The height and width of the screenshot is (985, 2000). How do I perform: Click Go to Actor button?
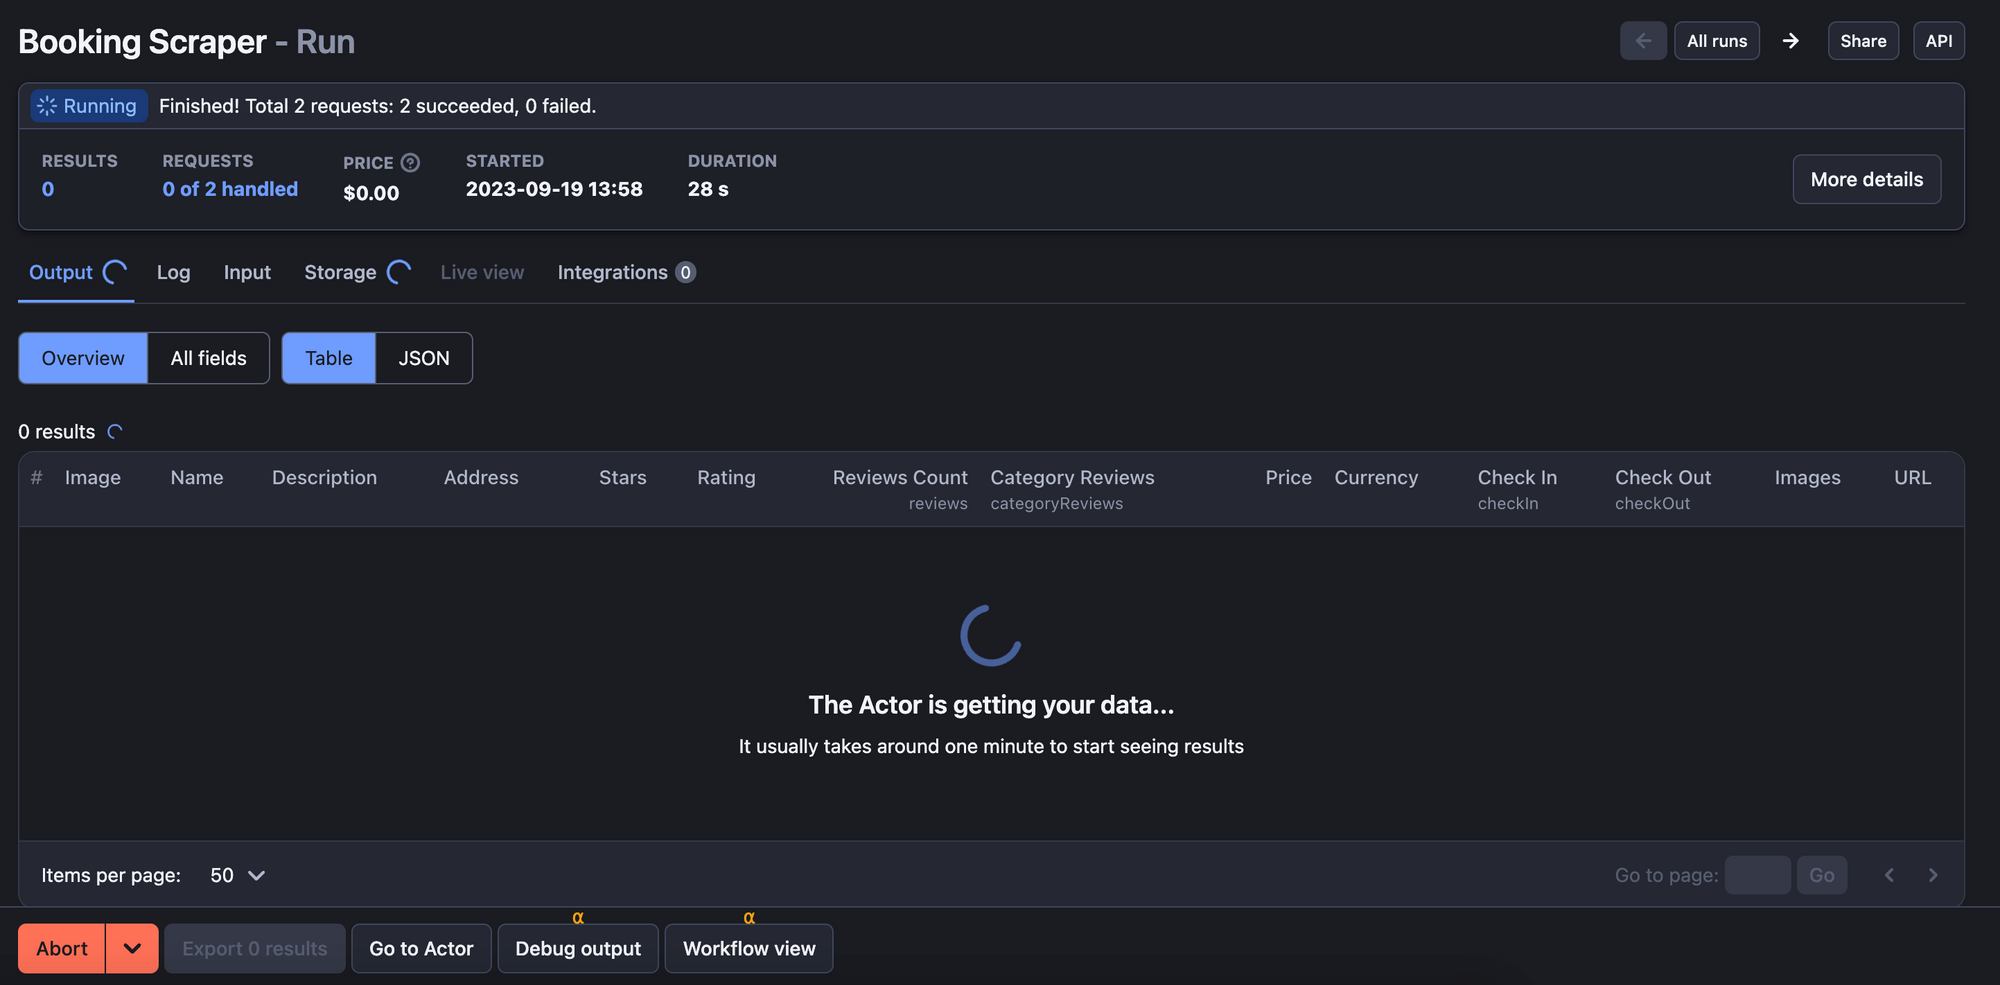tap(421, 948)
